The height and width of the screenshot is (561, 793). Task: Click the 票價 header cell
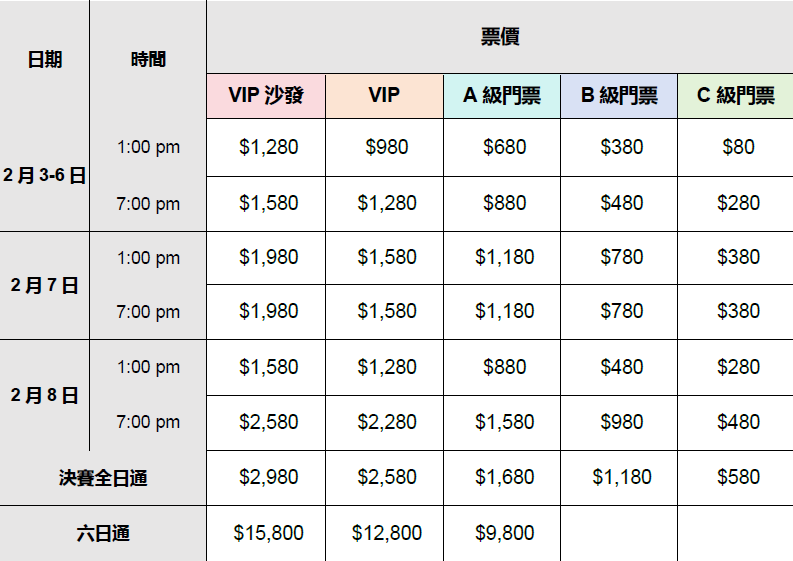(499, 38)
